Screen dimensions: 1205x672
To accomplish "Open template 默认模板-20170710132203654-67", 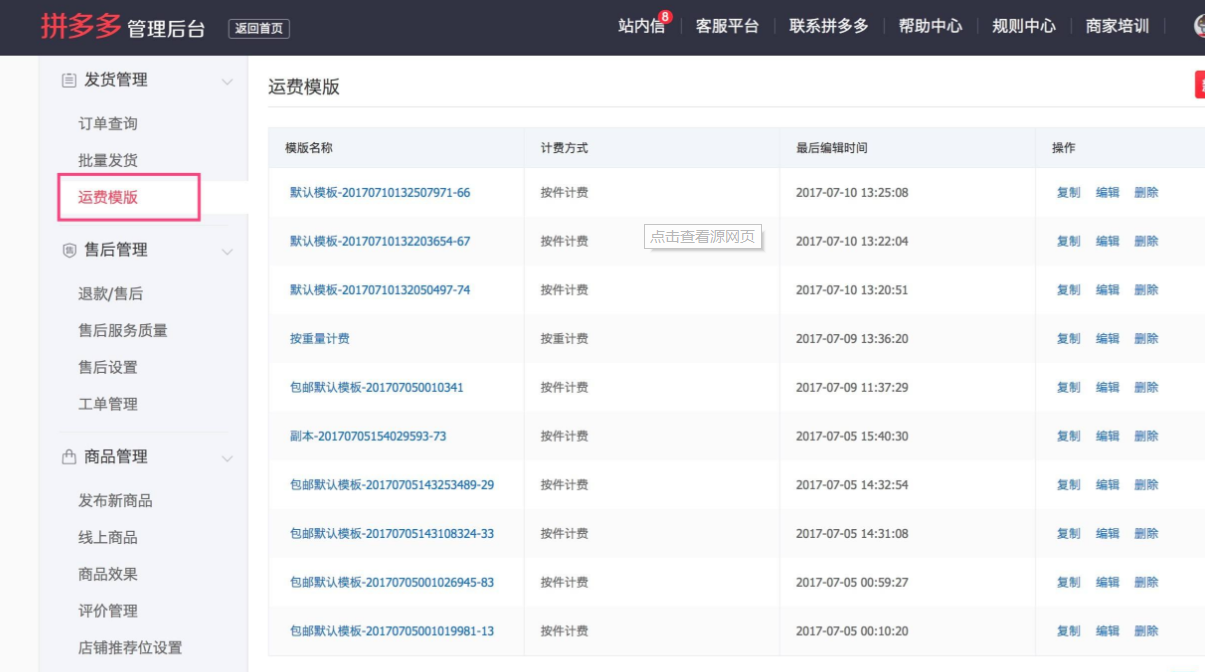I will (x=380, y=241).
